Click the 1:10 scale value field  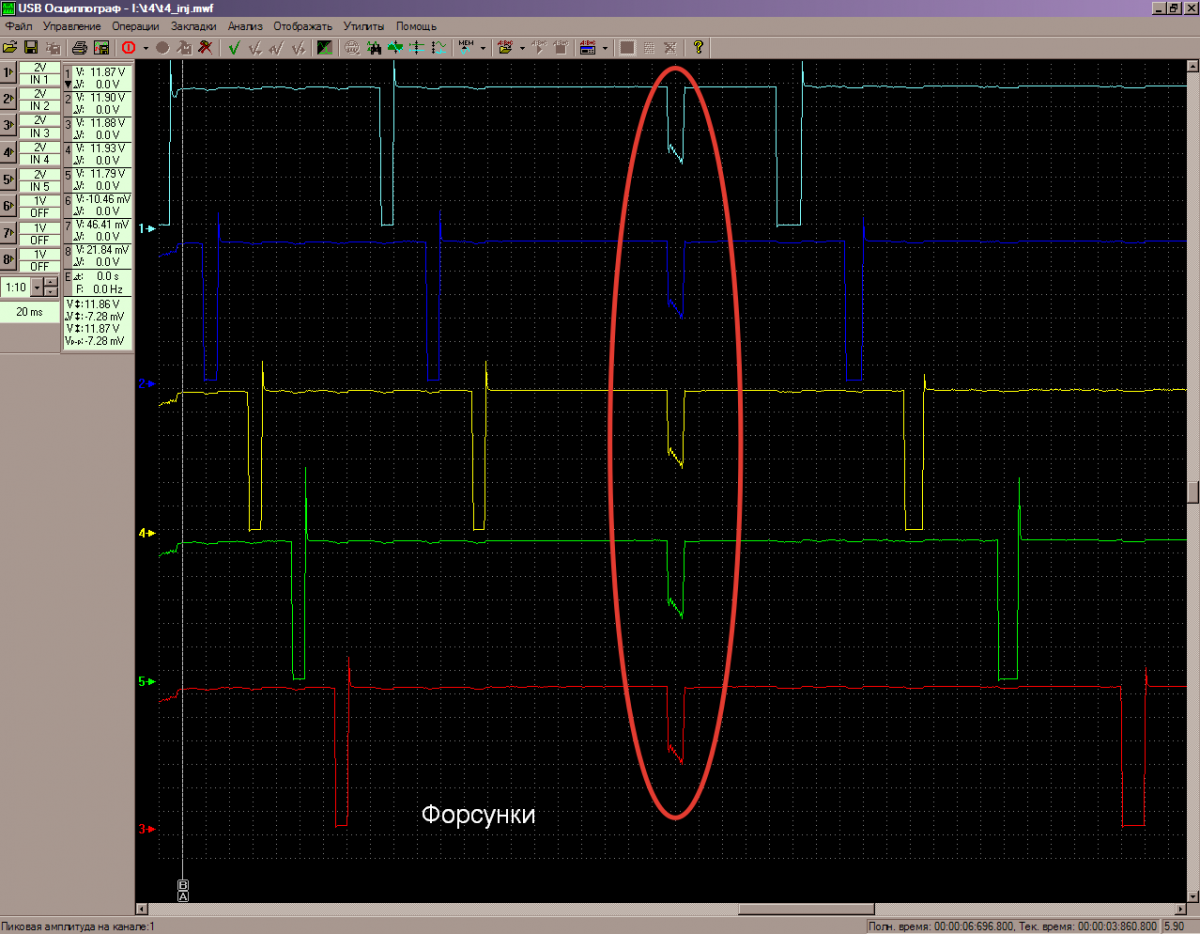click(x=17, y=287)
